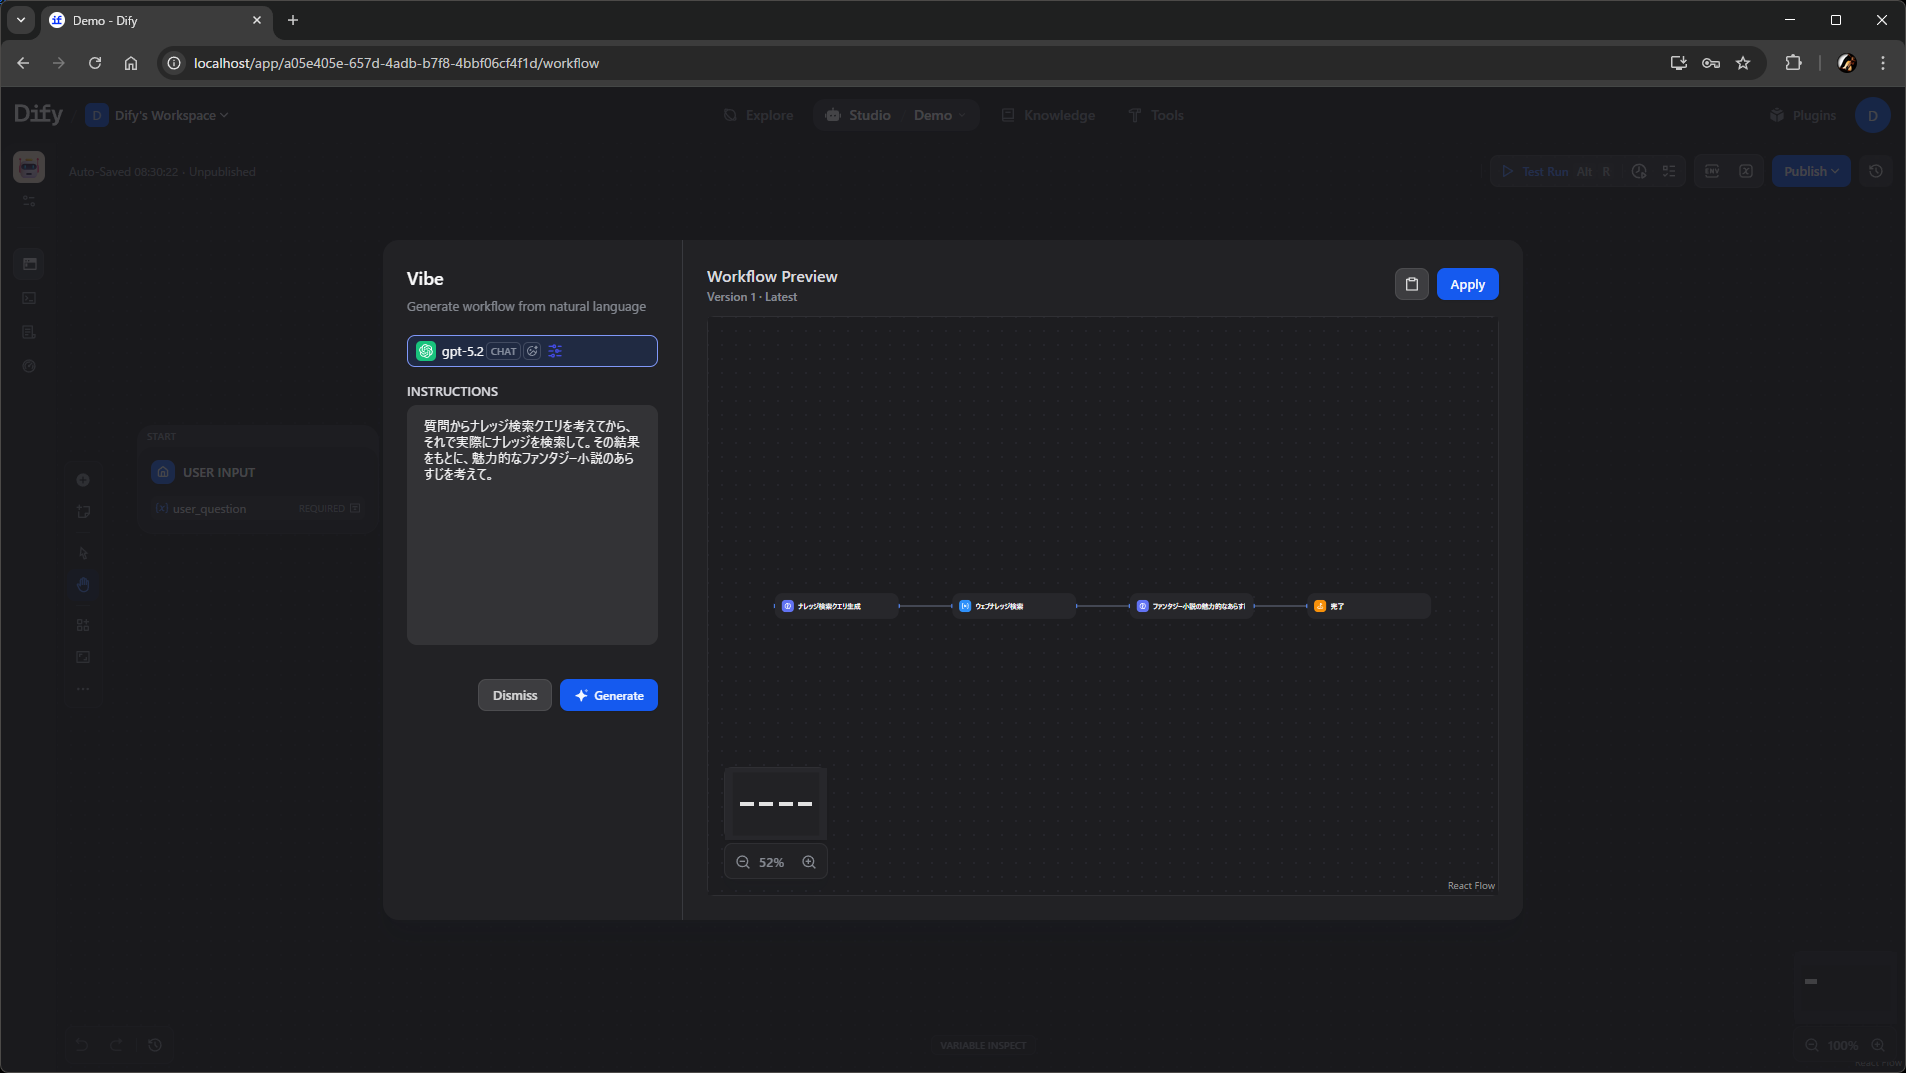Copy workflow preview using clipboard icon
Screen dimensions: 1906x1073
pyautogui.click(x=1410, y=283)
